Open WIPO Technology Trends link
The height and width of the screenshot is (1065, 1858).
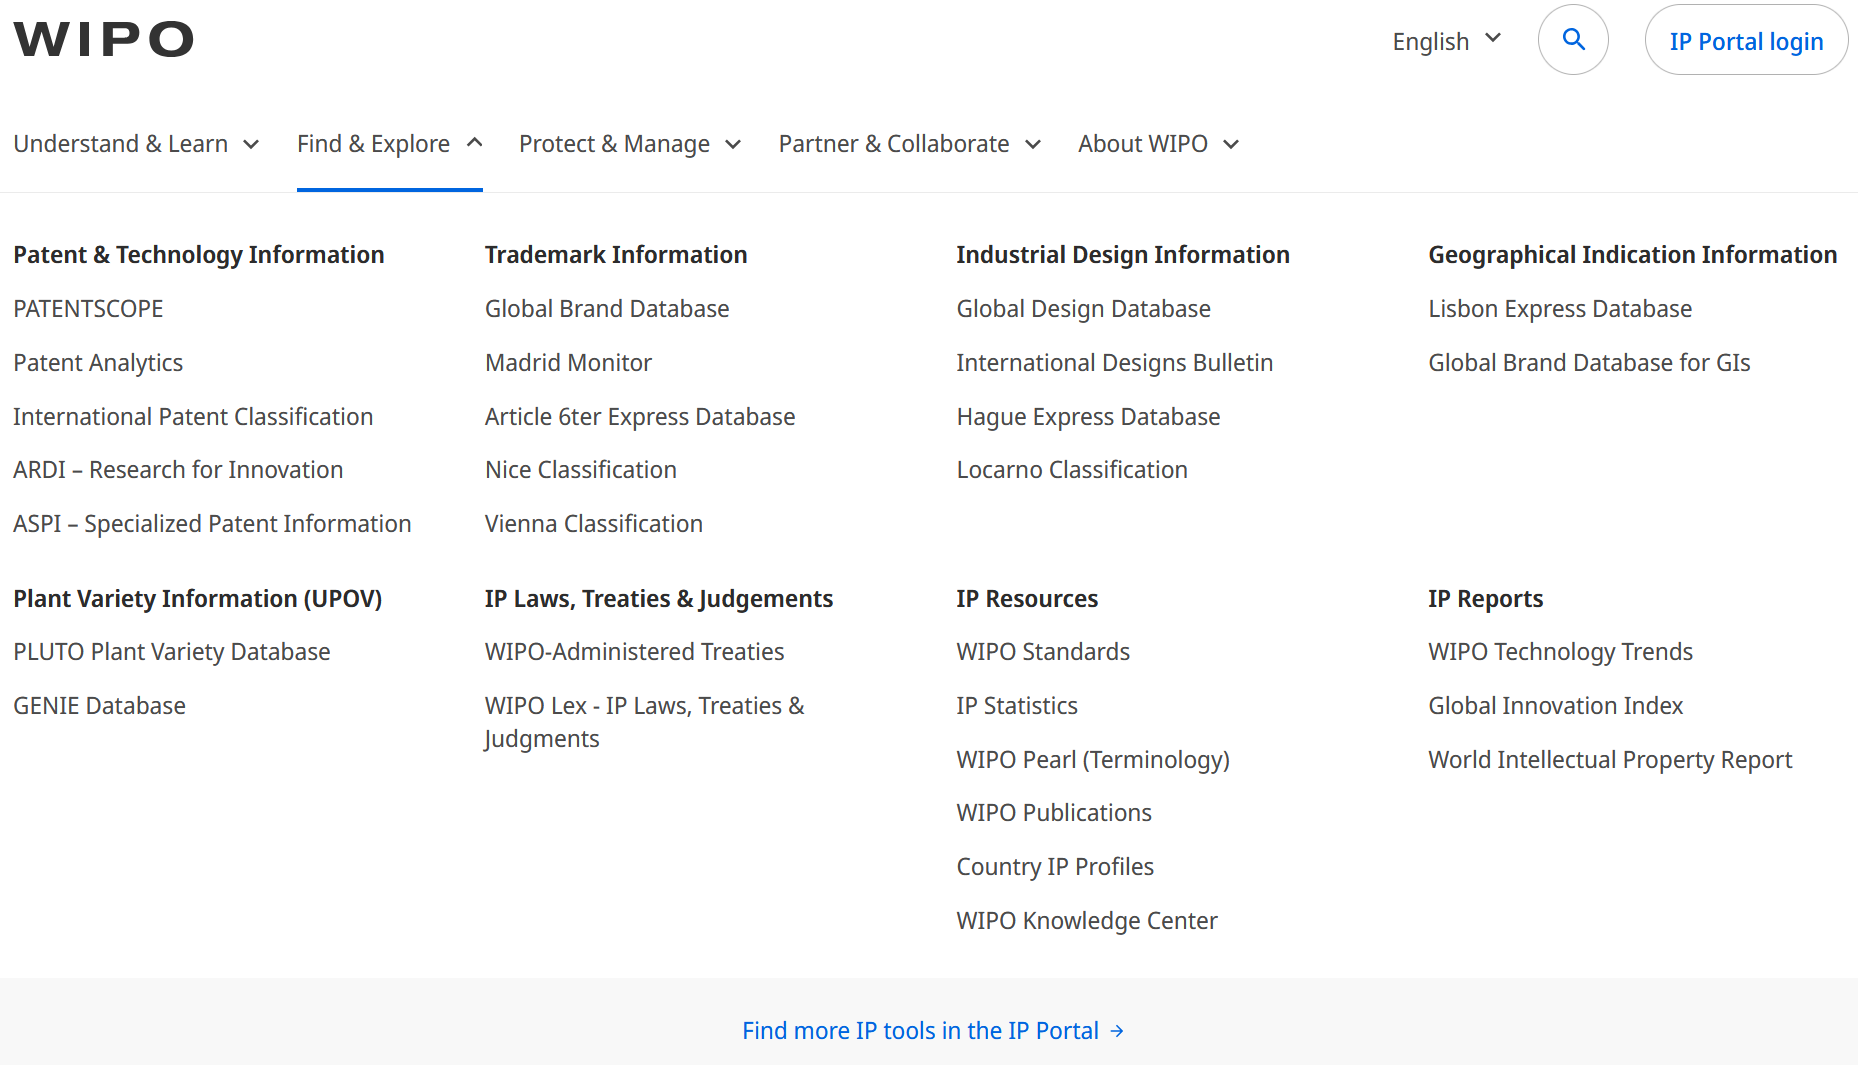click(x=1560, y=652)
